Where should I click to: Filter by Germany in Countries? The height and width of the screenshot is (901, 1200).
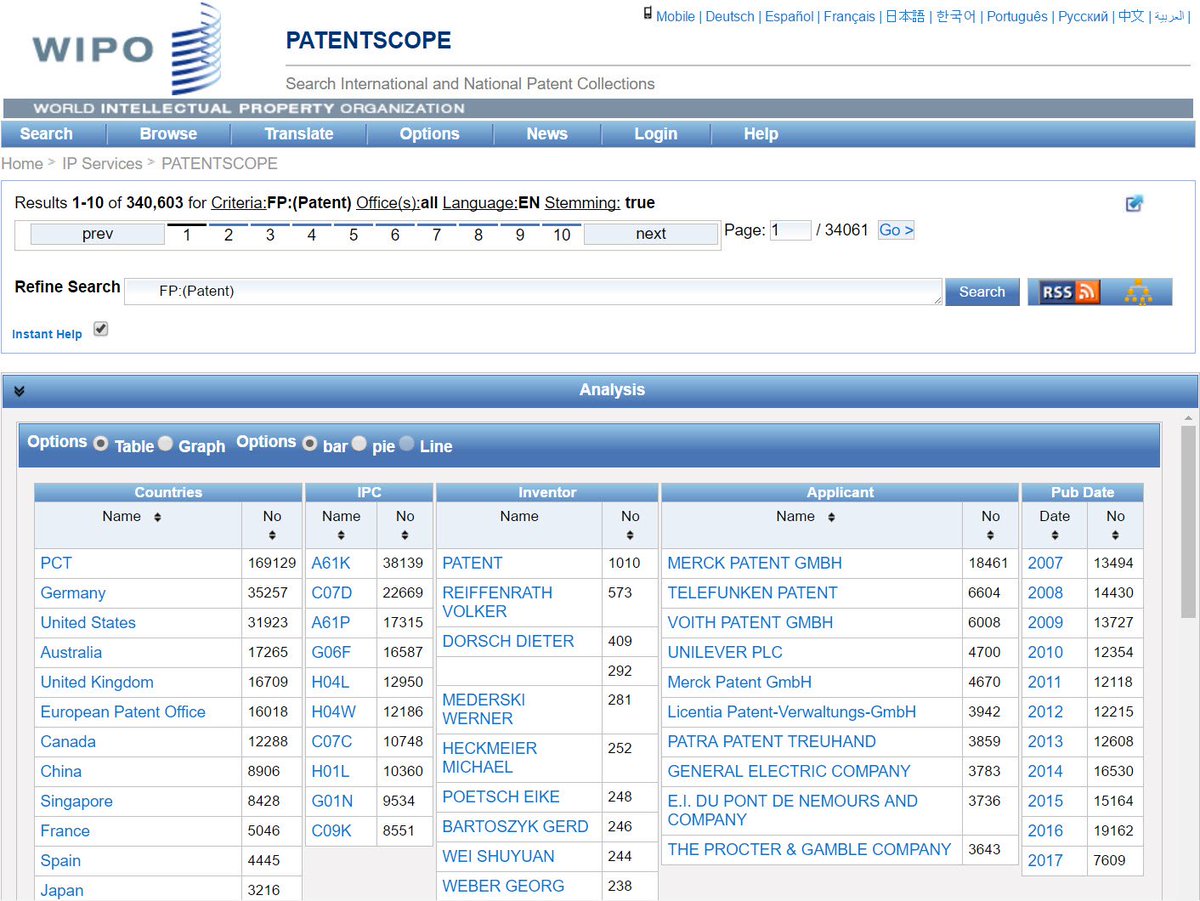click(x=73, y=593)
